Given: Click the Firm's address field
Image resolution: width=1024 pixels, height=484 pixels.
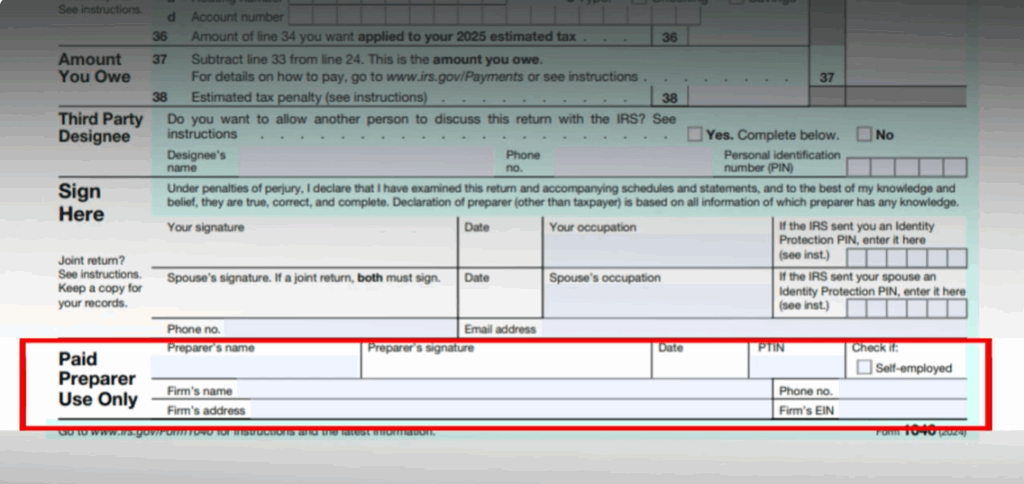Looking at the screenshot, I should point(510,410).
